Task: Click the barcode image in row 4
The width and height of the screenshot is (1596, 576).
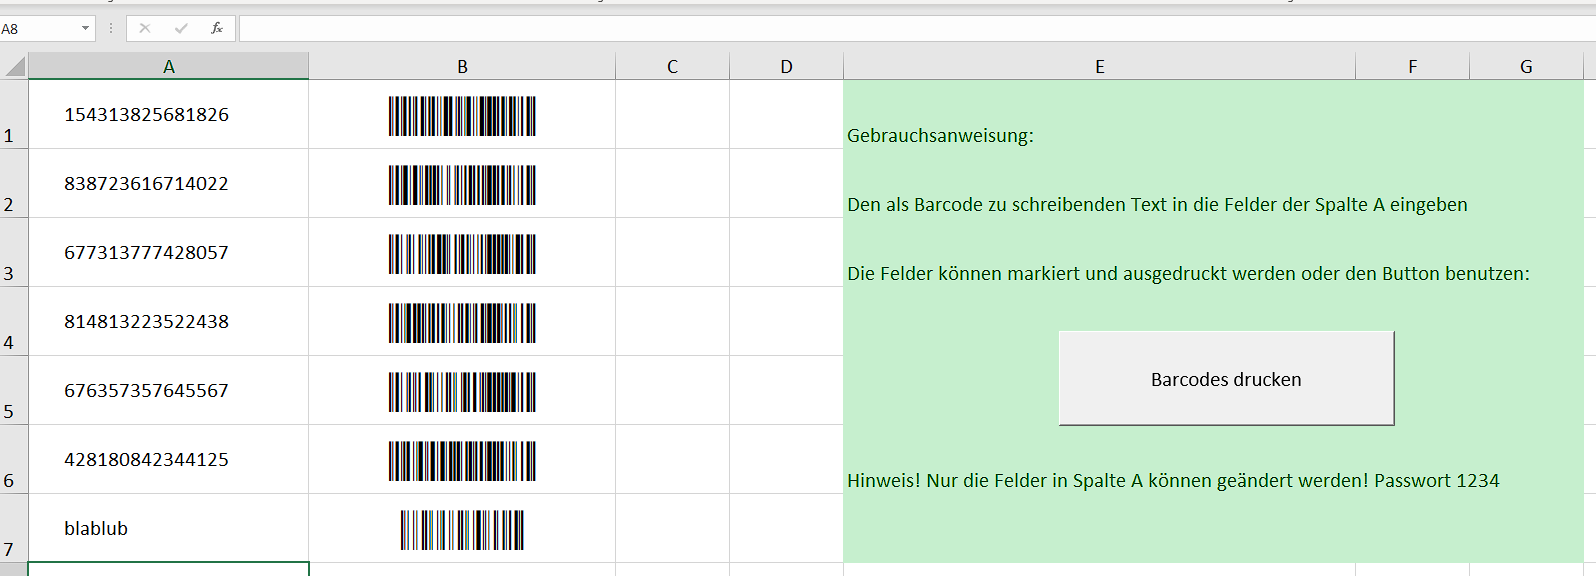Action: click(462, 323)
